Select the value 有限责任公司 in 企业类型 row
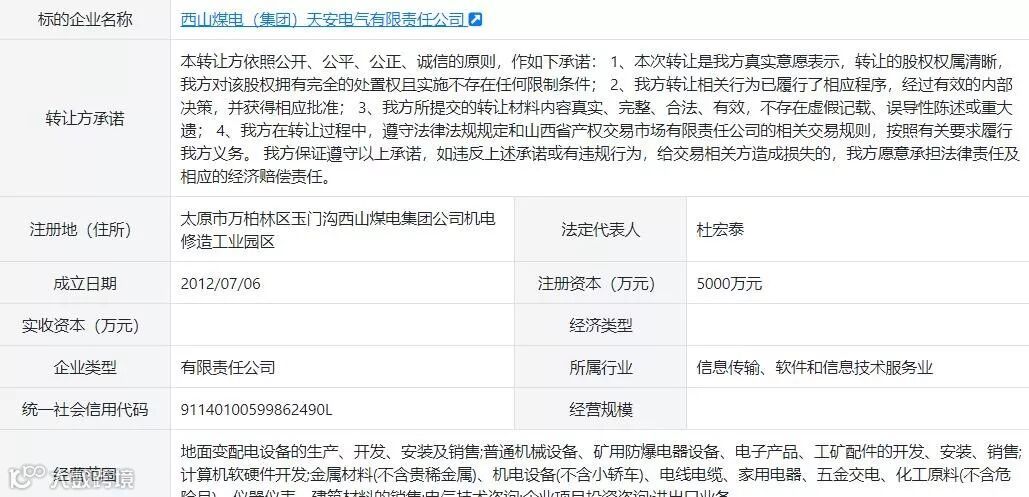The height and width of the screenshot is (497, 1029). tap(228, 367)
